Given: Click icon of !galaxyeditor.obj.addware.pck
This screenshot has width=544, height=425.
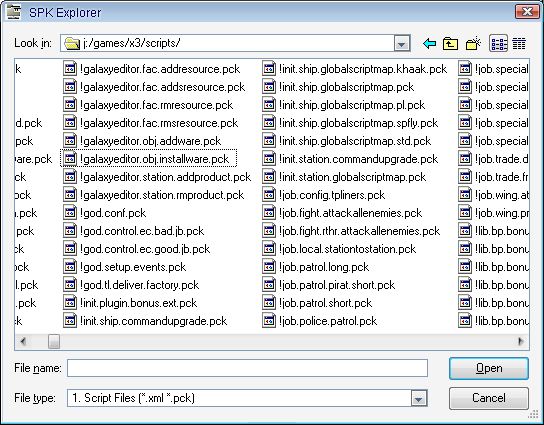Looking at the screenshot, I should pyautogui.click(x=70, y=141).
